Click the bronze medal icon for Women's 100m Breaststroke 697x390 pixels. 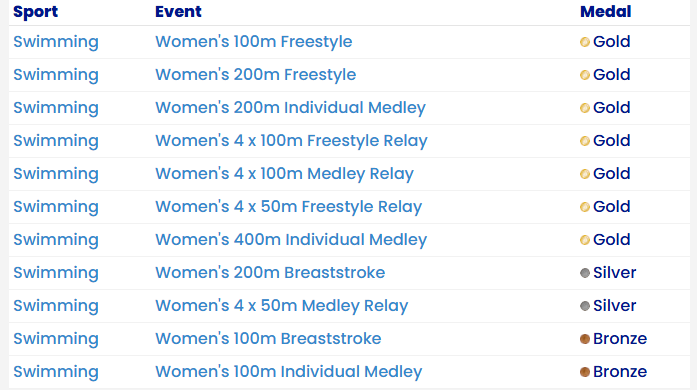(585, 339)
